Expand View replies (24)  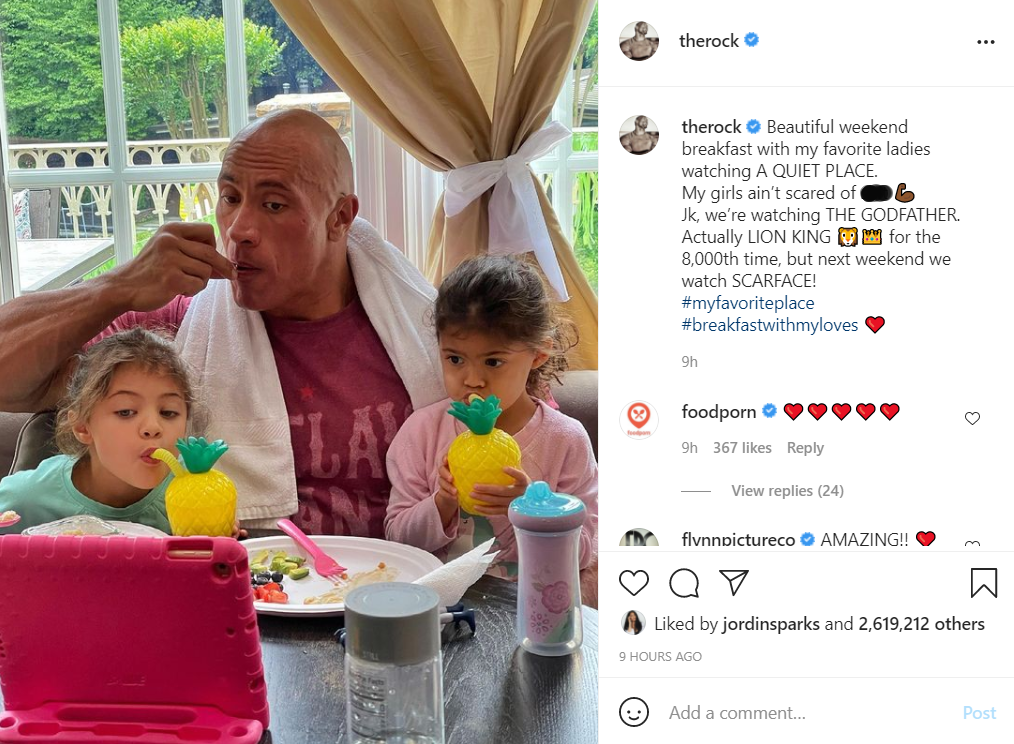[x=787, y=491]
